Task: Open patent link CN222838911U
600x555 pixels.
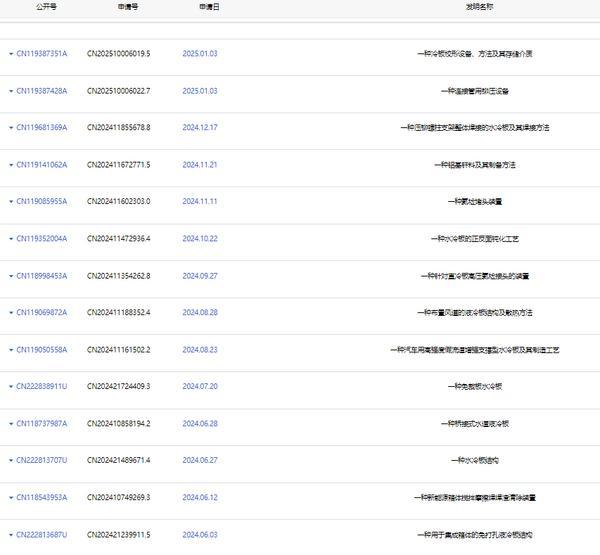Action: [x=42, y=387]
